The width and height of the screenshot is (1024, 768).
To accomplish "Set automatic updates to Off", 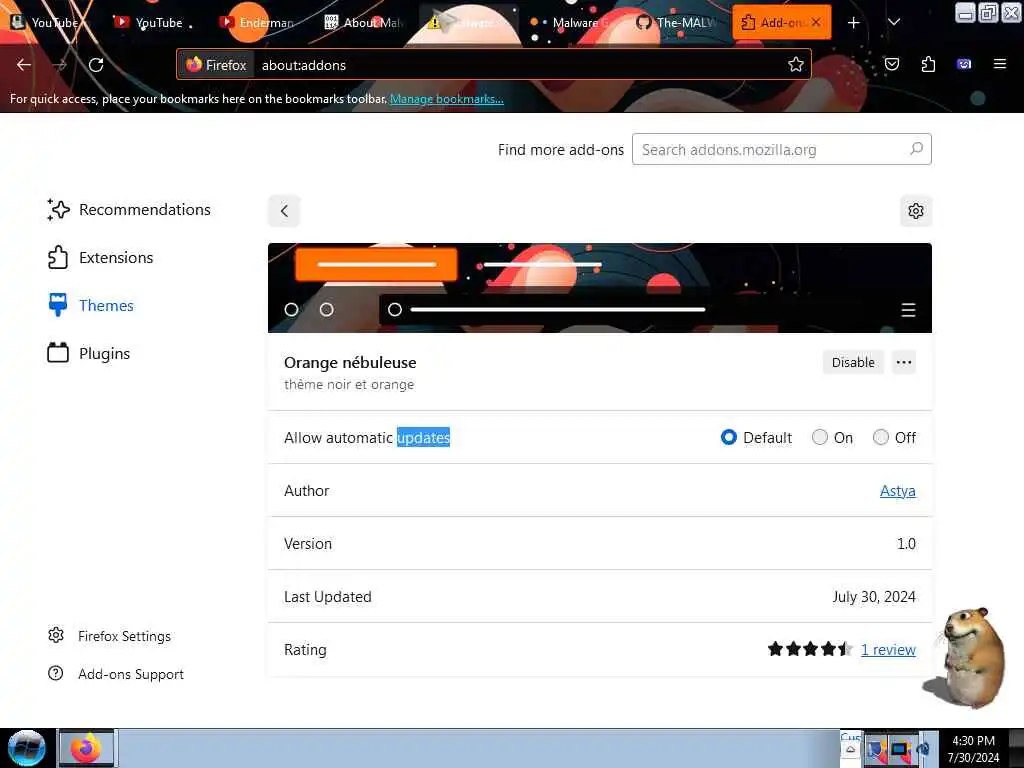I will (880, 437).
